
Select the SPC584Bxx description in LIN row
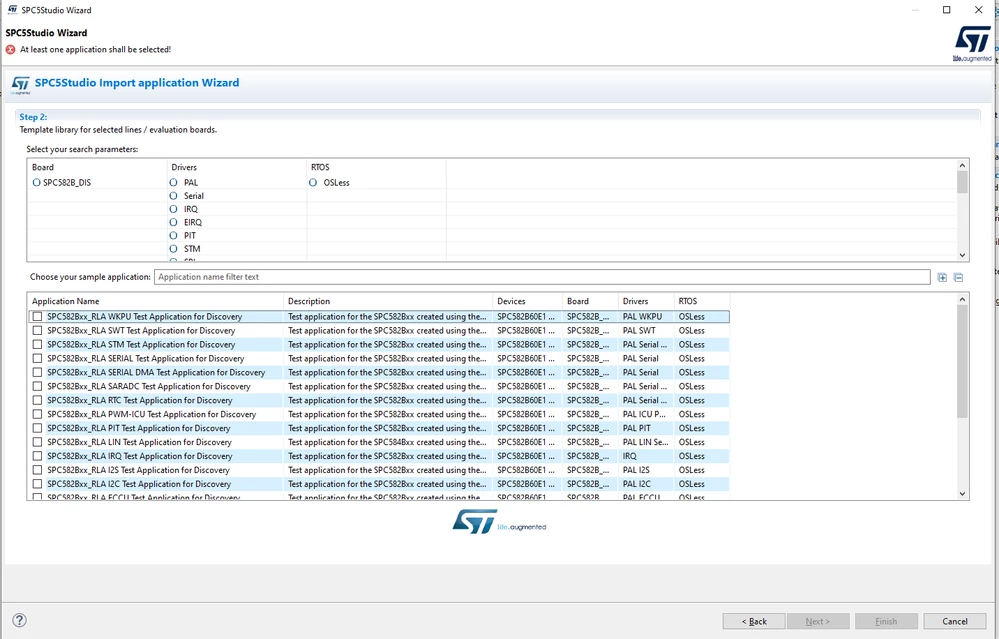(387, 442)
